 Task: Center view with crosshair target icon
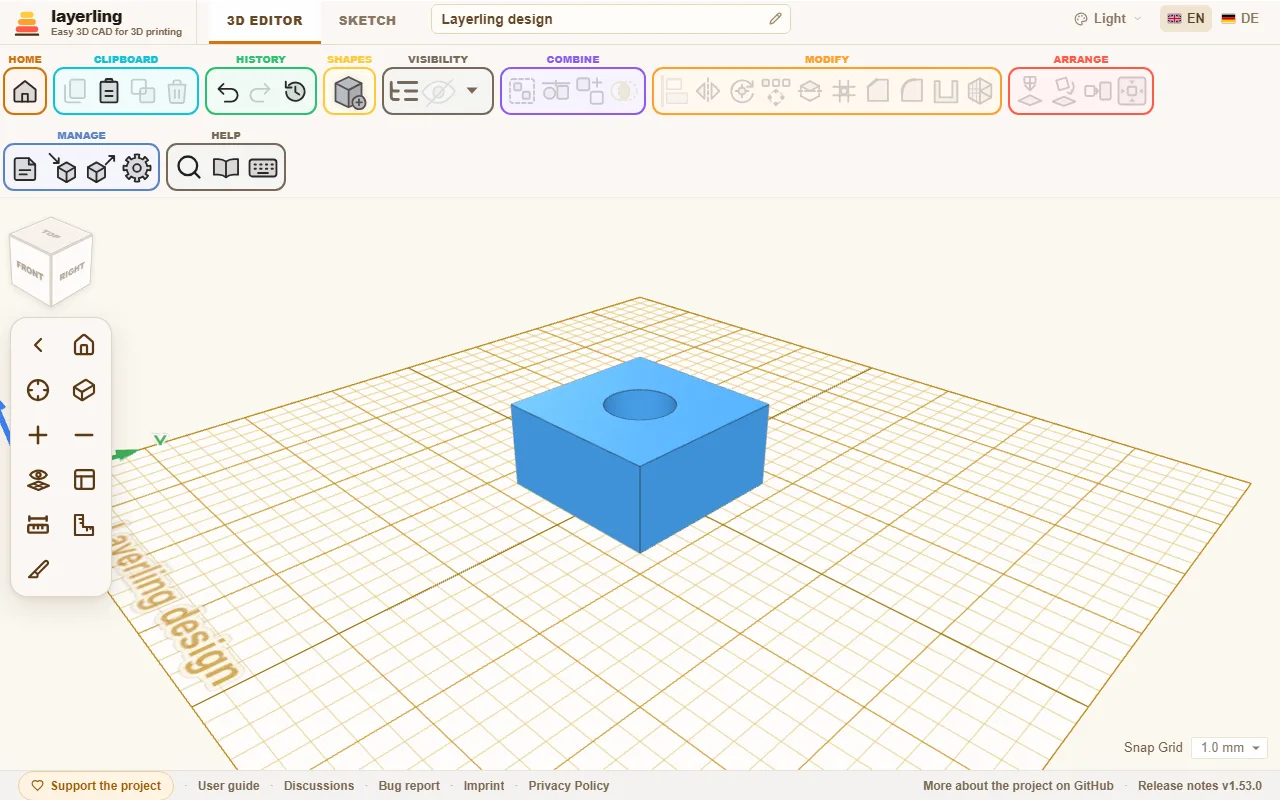(38, 390)
